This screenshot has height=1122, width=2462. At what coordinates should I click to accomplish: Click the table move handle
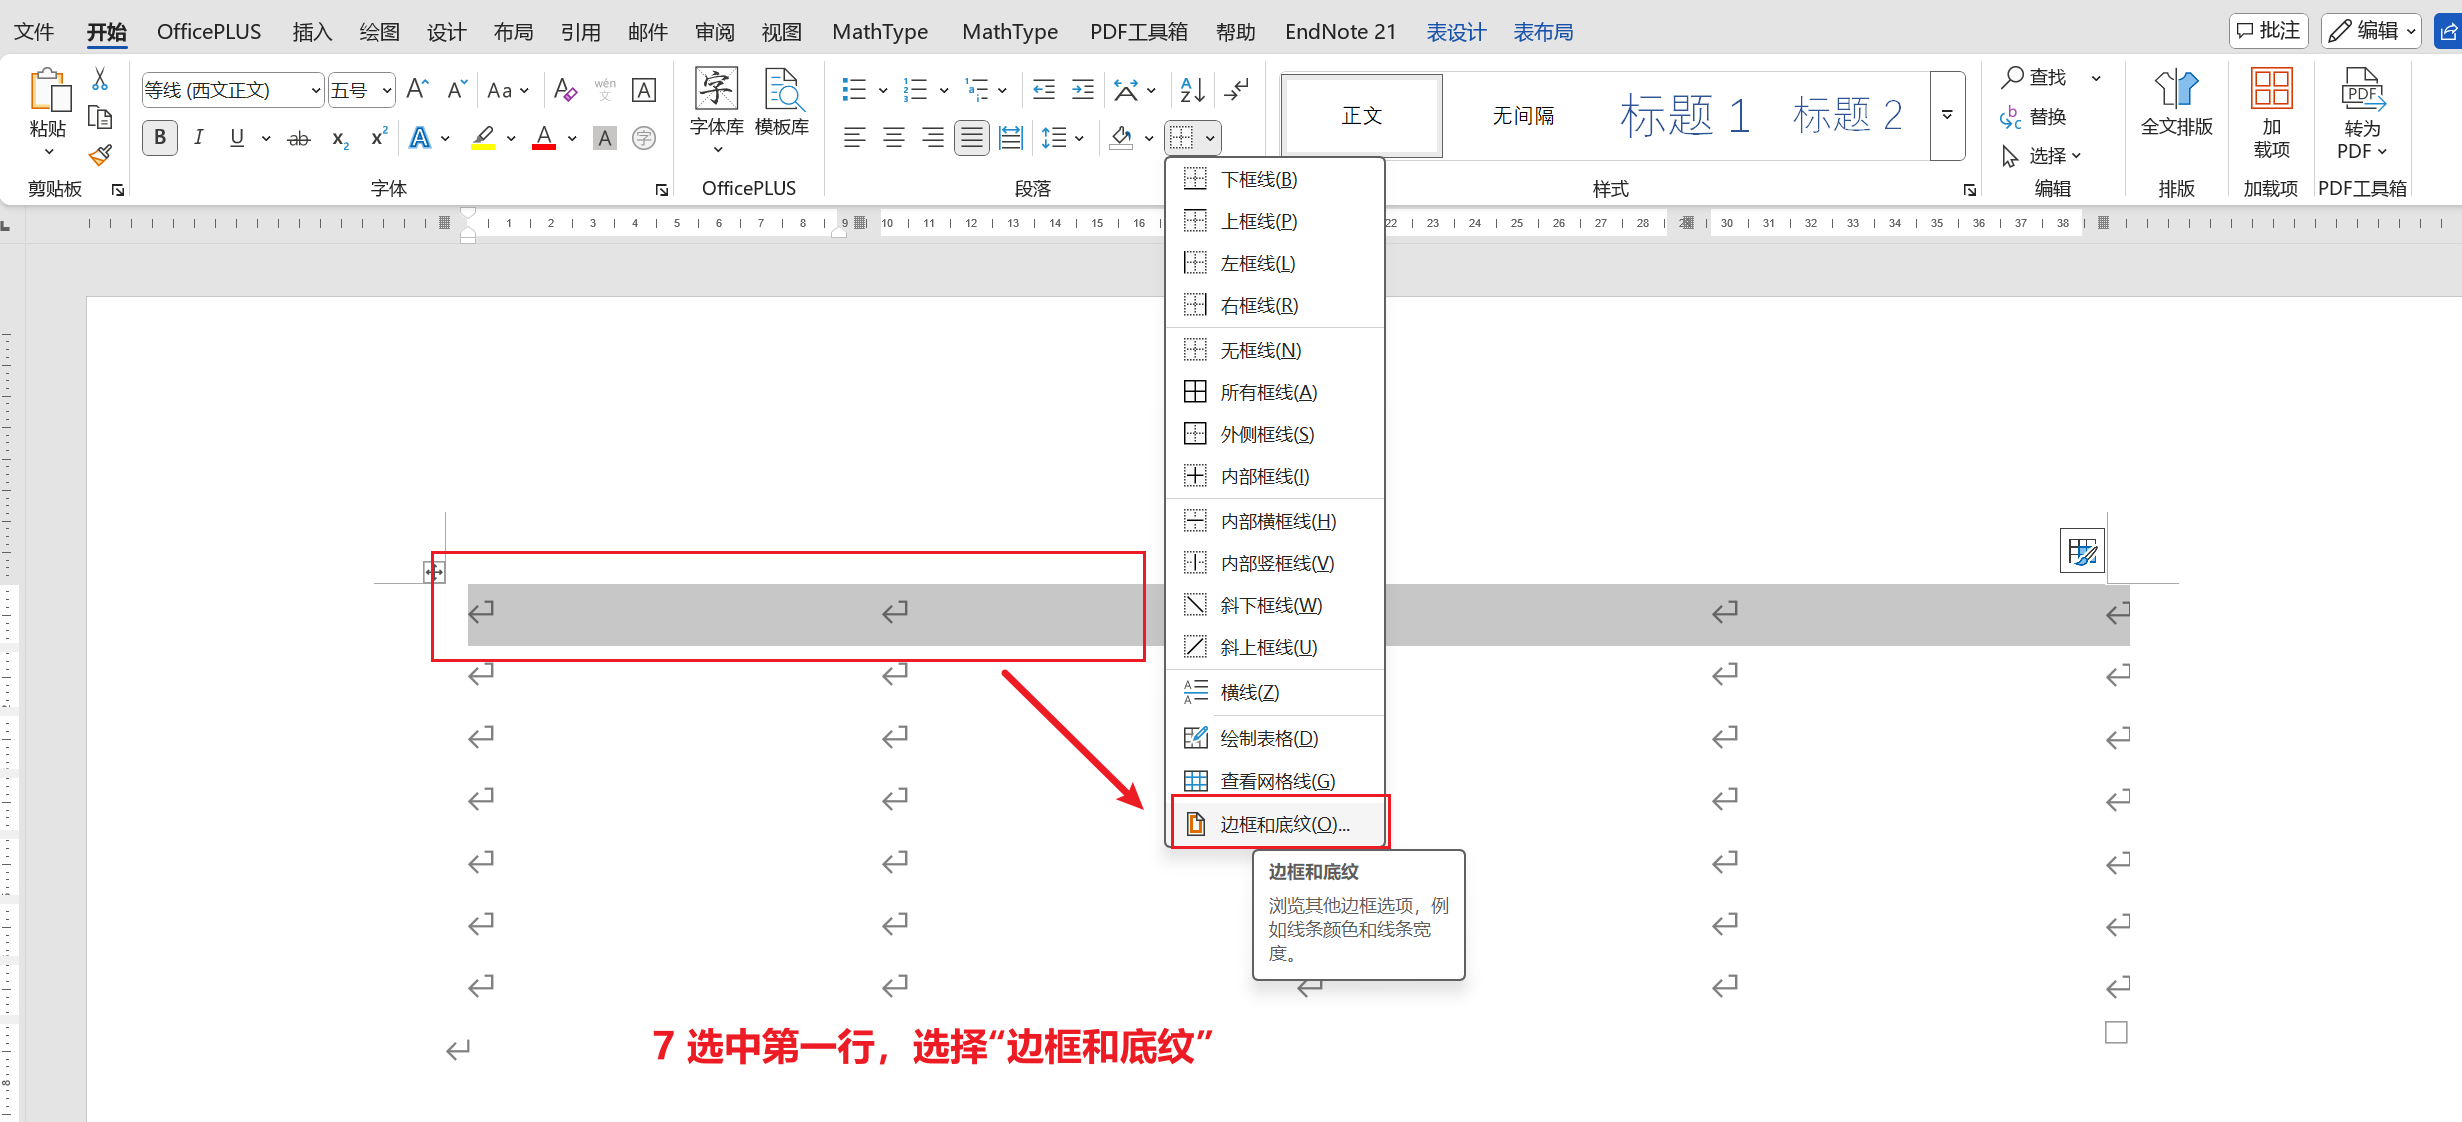pos(434,572)
